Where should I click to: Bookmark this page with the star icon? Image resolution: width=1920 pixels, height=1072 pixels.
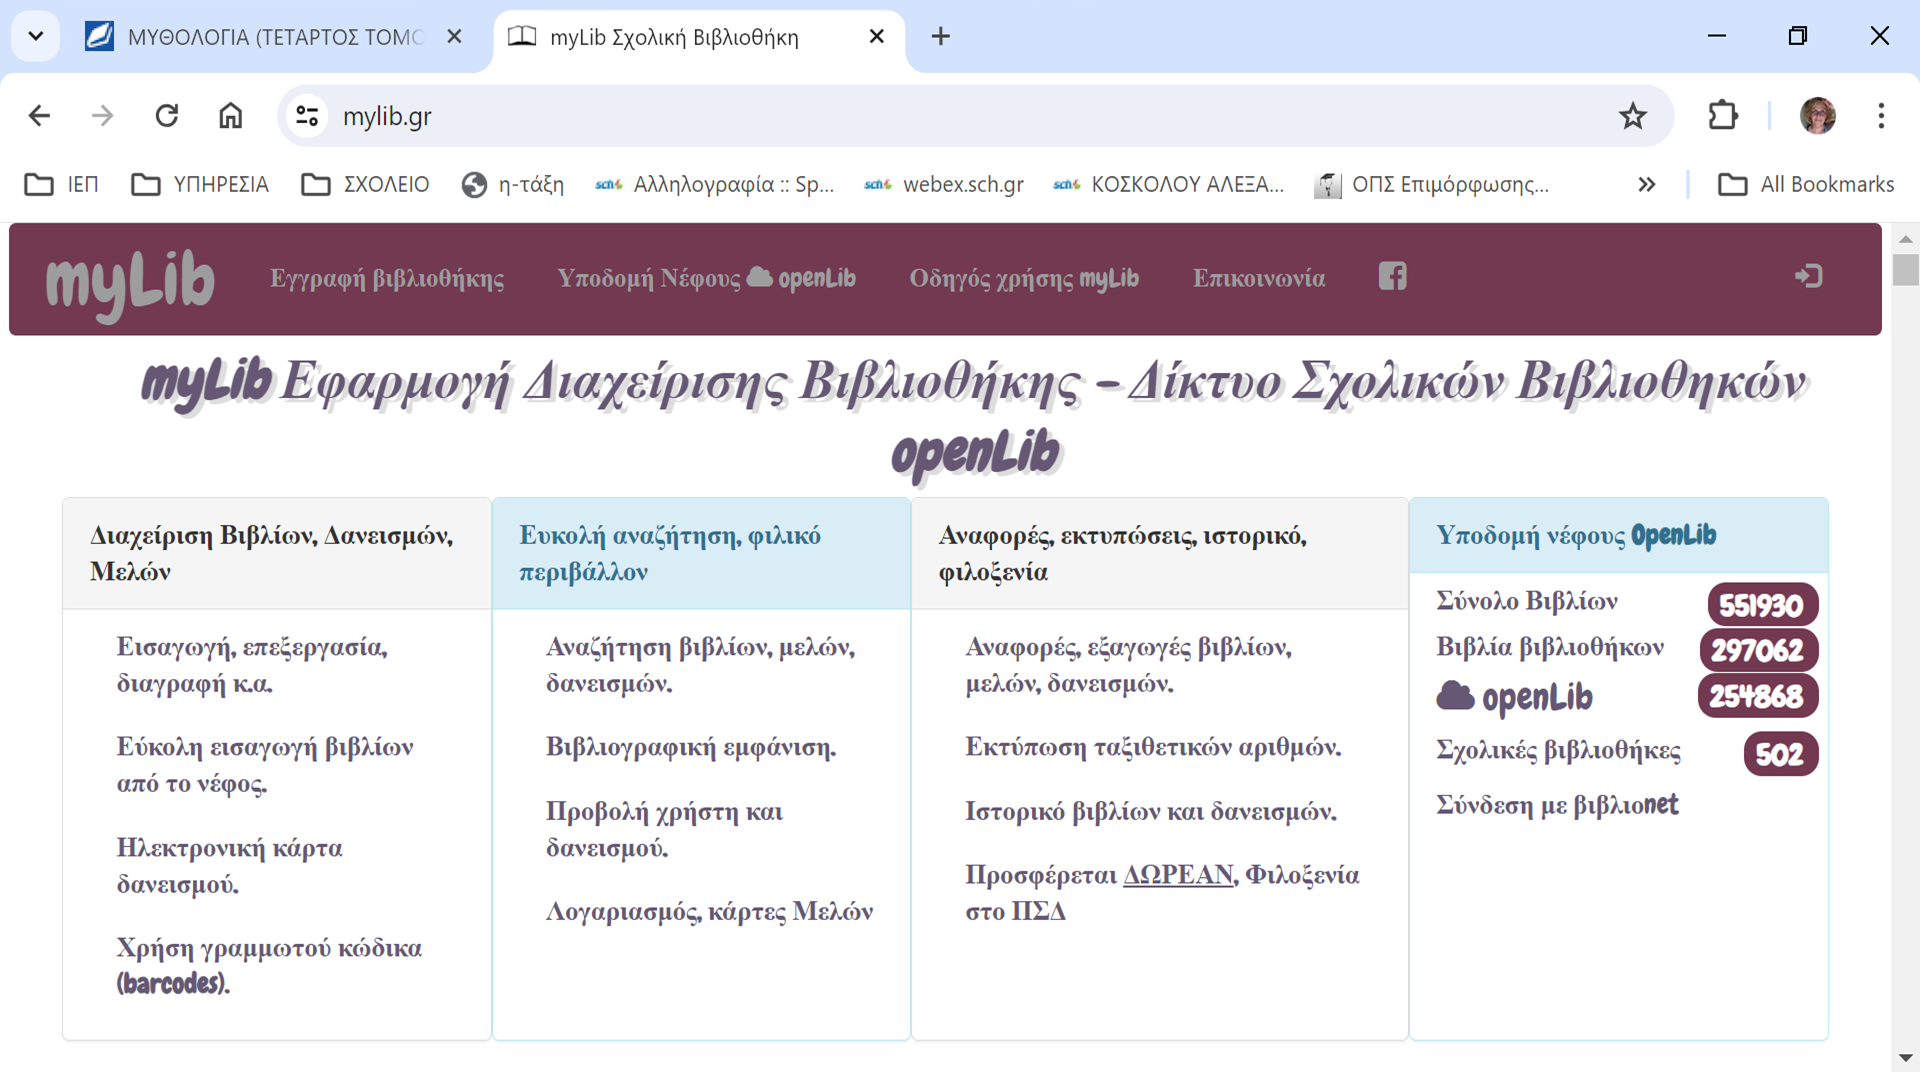1632,117
